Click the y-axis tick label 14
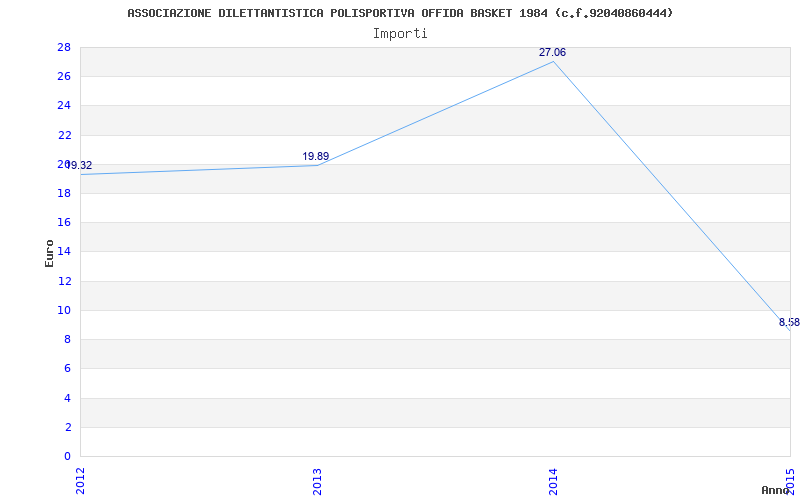800x500 pixels. point(65,252)
